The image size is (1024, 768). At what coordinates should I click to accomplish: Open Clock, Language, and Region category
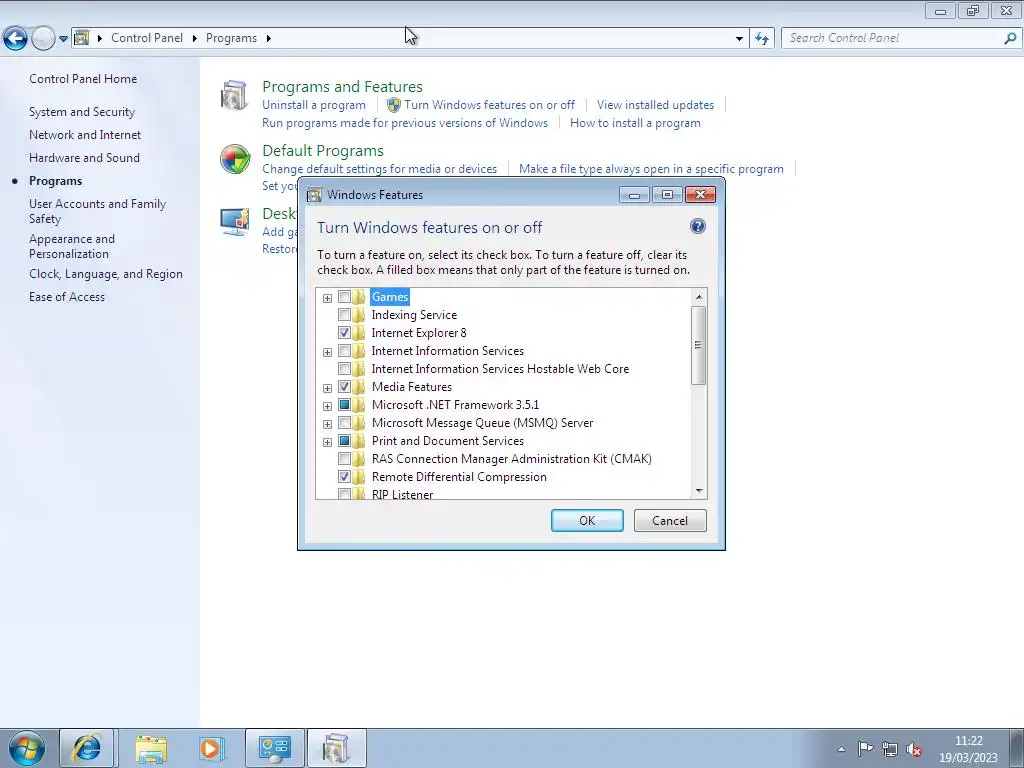106,274
